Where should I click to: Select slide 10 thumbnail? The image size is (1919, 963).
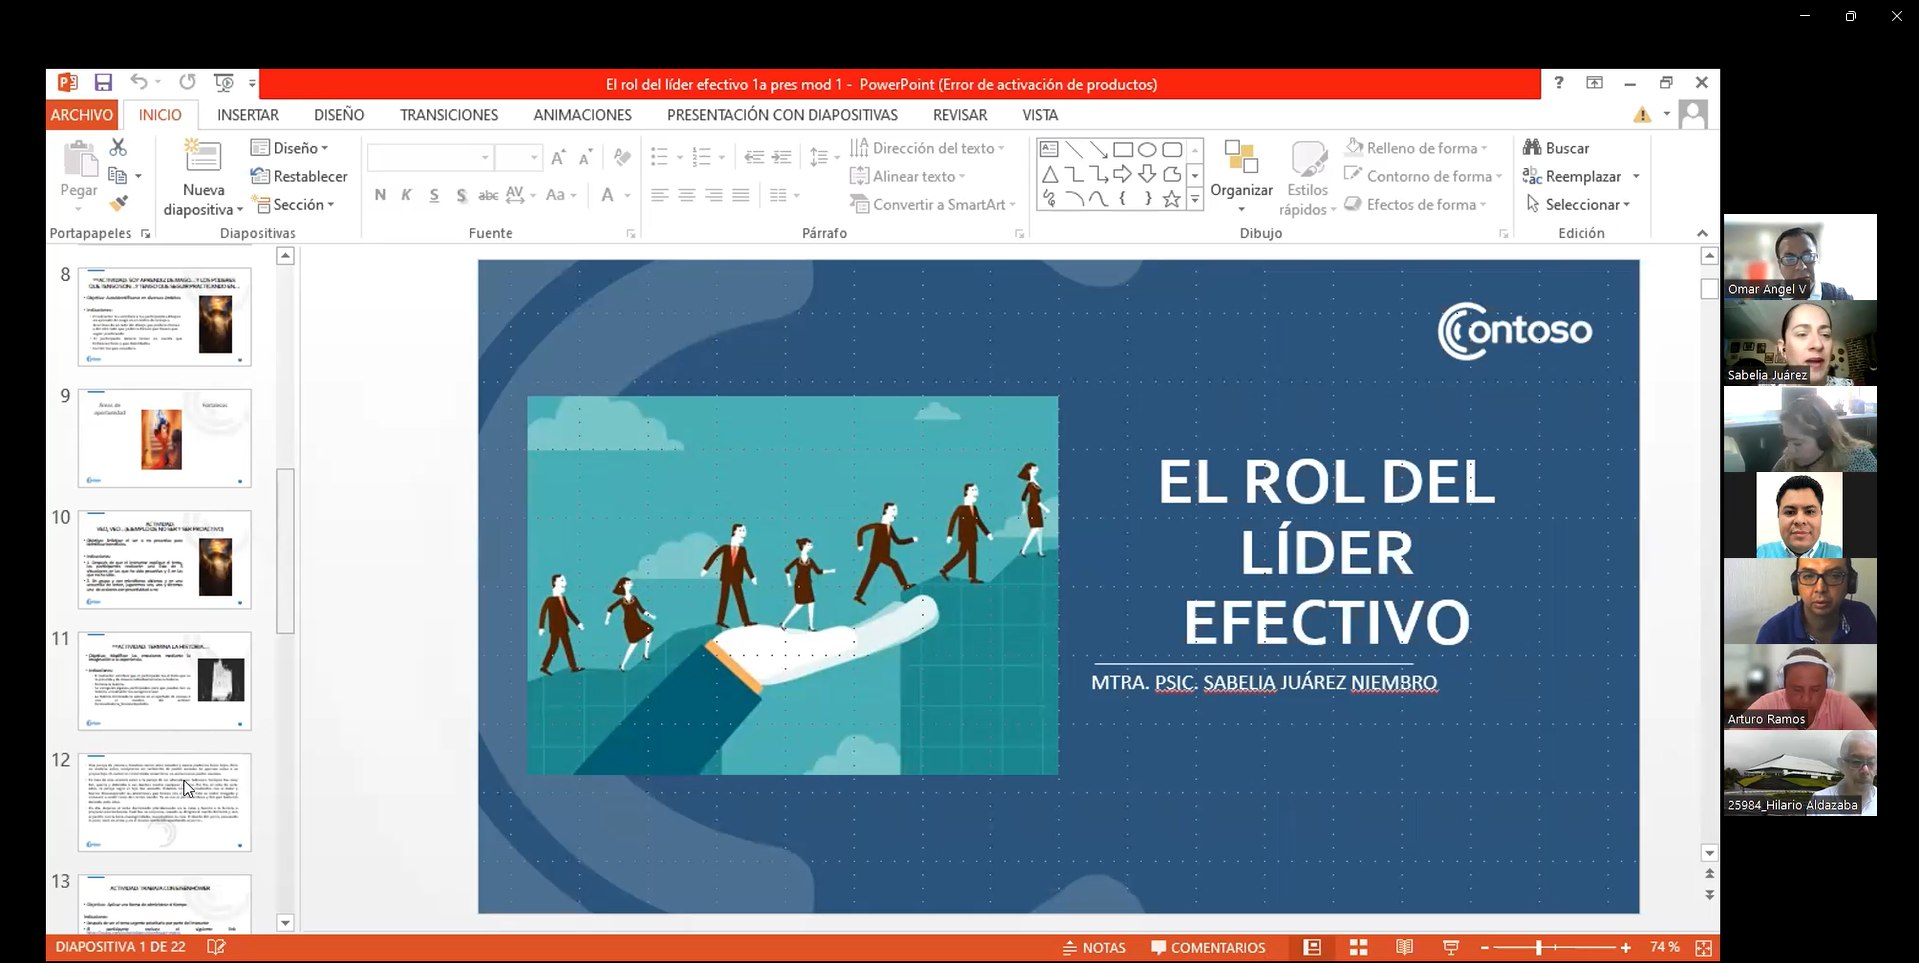point(165,560)
